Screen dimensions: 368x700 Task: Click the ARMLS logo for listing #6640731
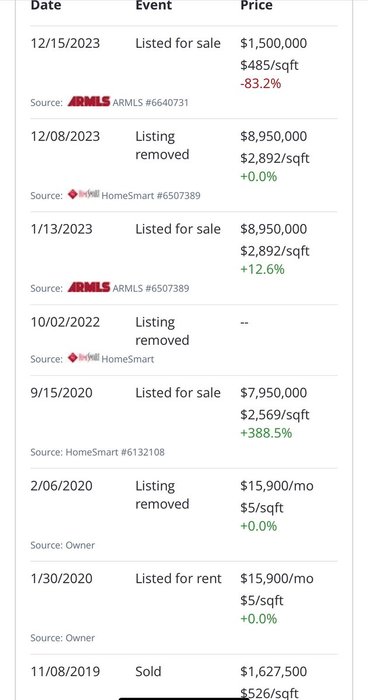(x=89, y=102)
